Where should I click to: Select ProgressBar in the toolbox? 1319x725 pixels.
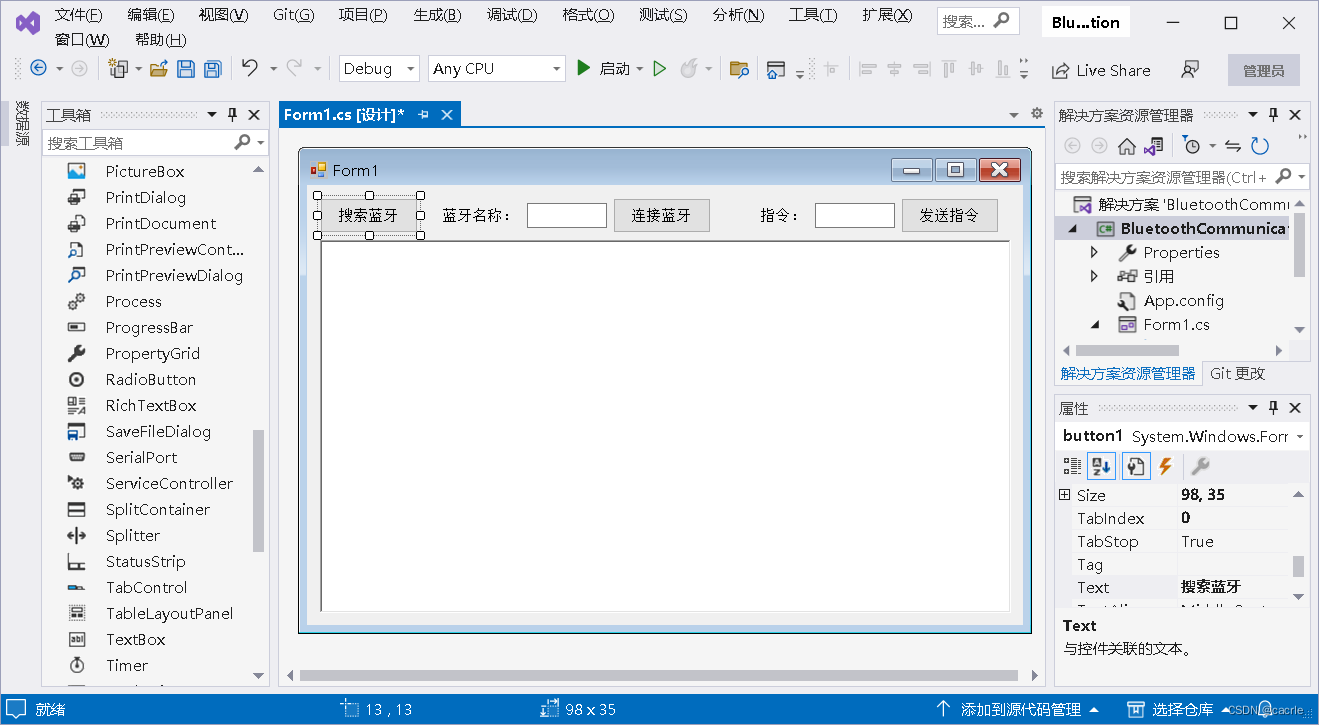coord(149,327)
